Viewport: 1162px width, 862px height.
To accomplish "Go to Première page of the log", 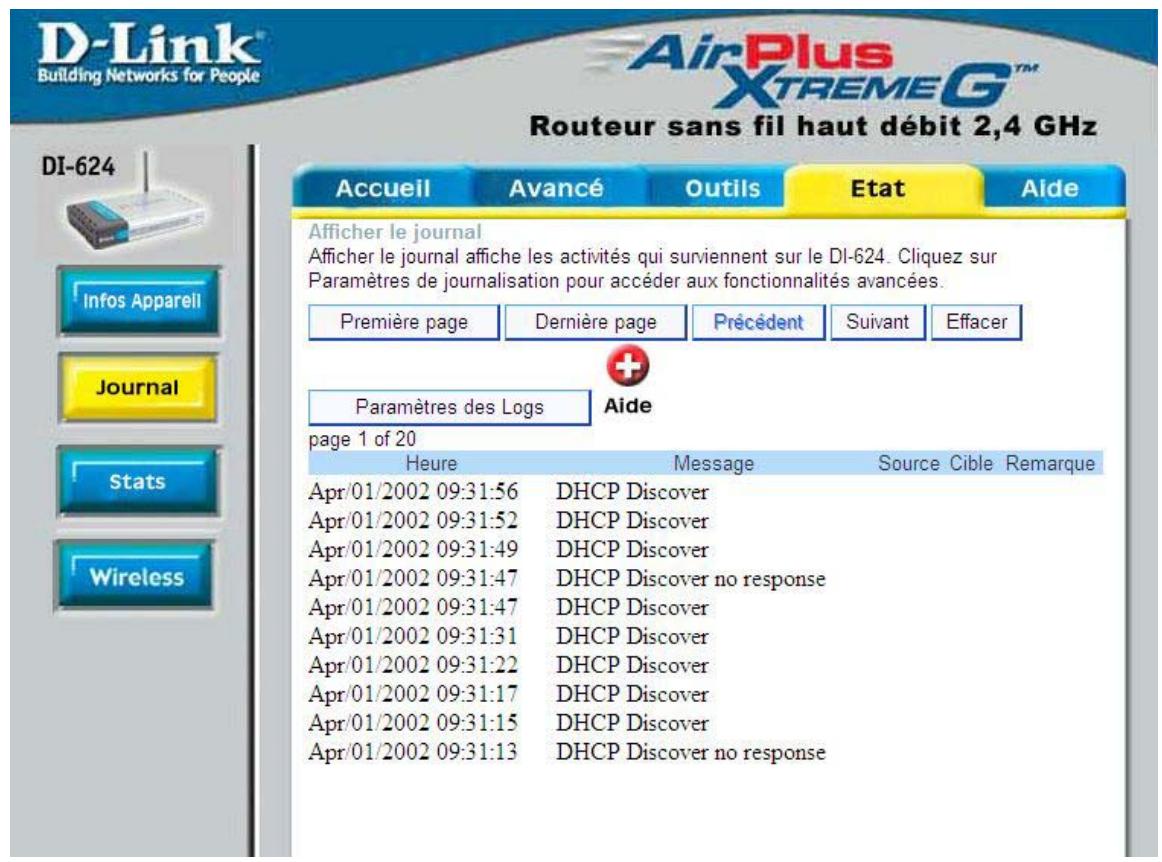I will [x=404, y=322].
